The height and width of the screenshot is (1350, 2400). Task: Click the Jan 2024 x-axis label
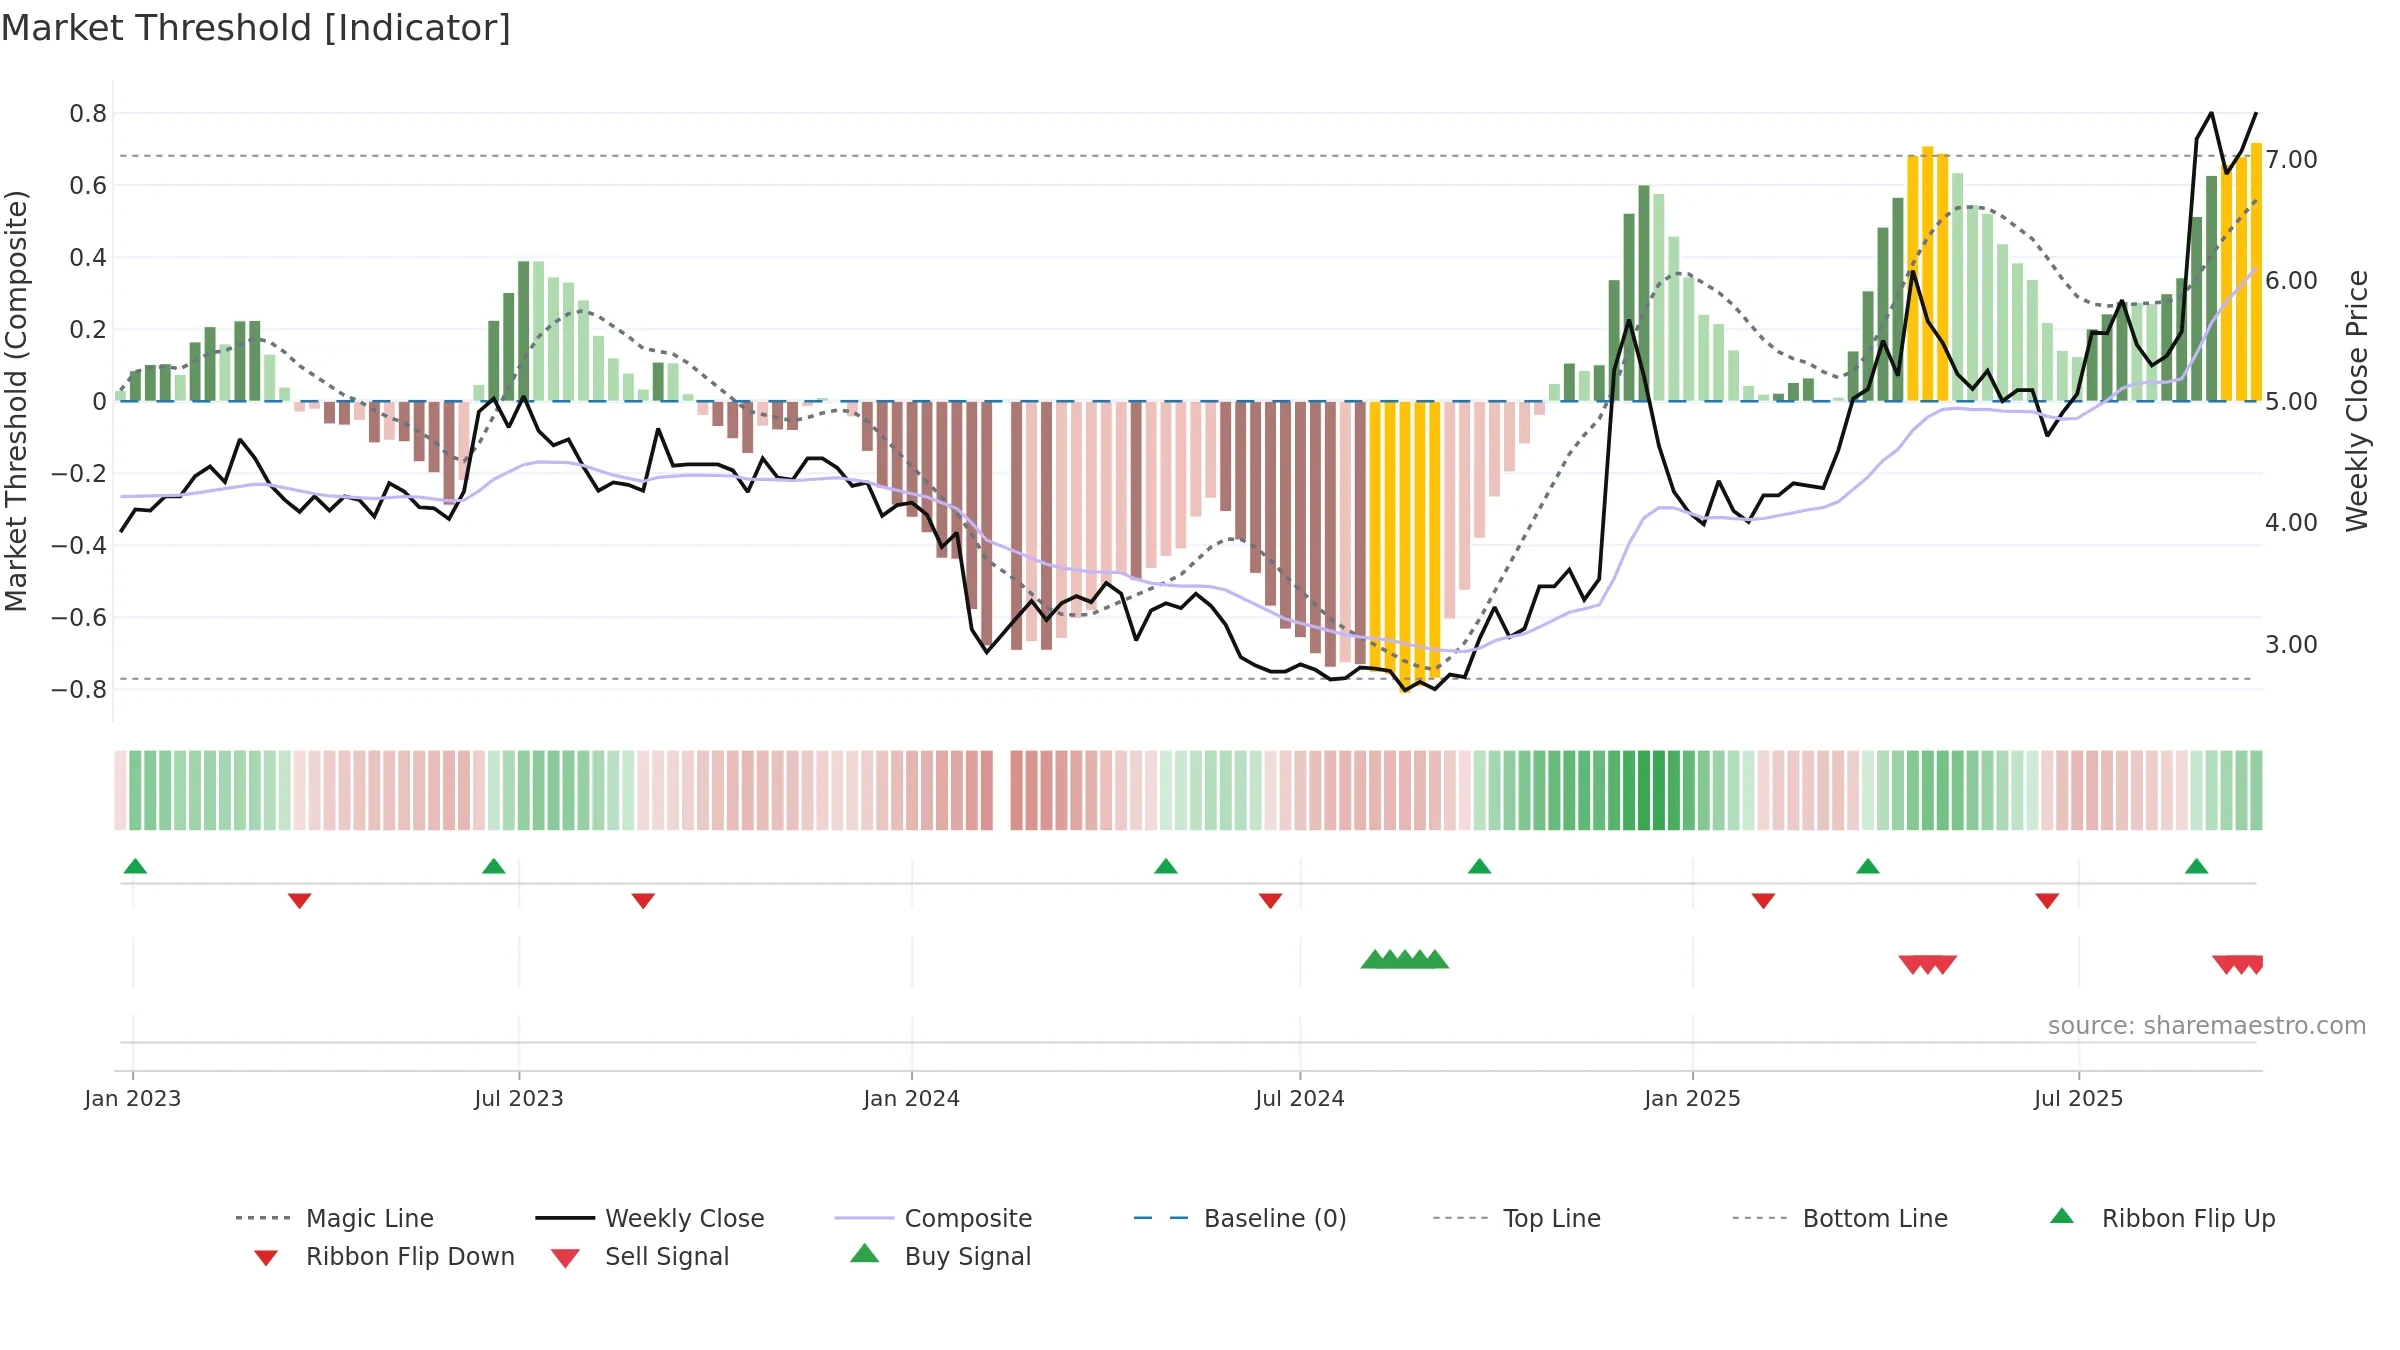point(912,1098)
